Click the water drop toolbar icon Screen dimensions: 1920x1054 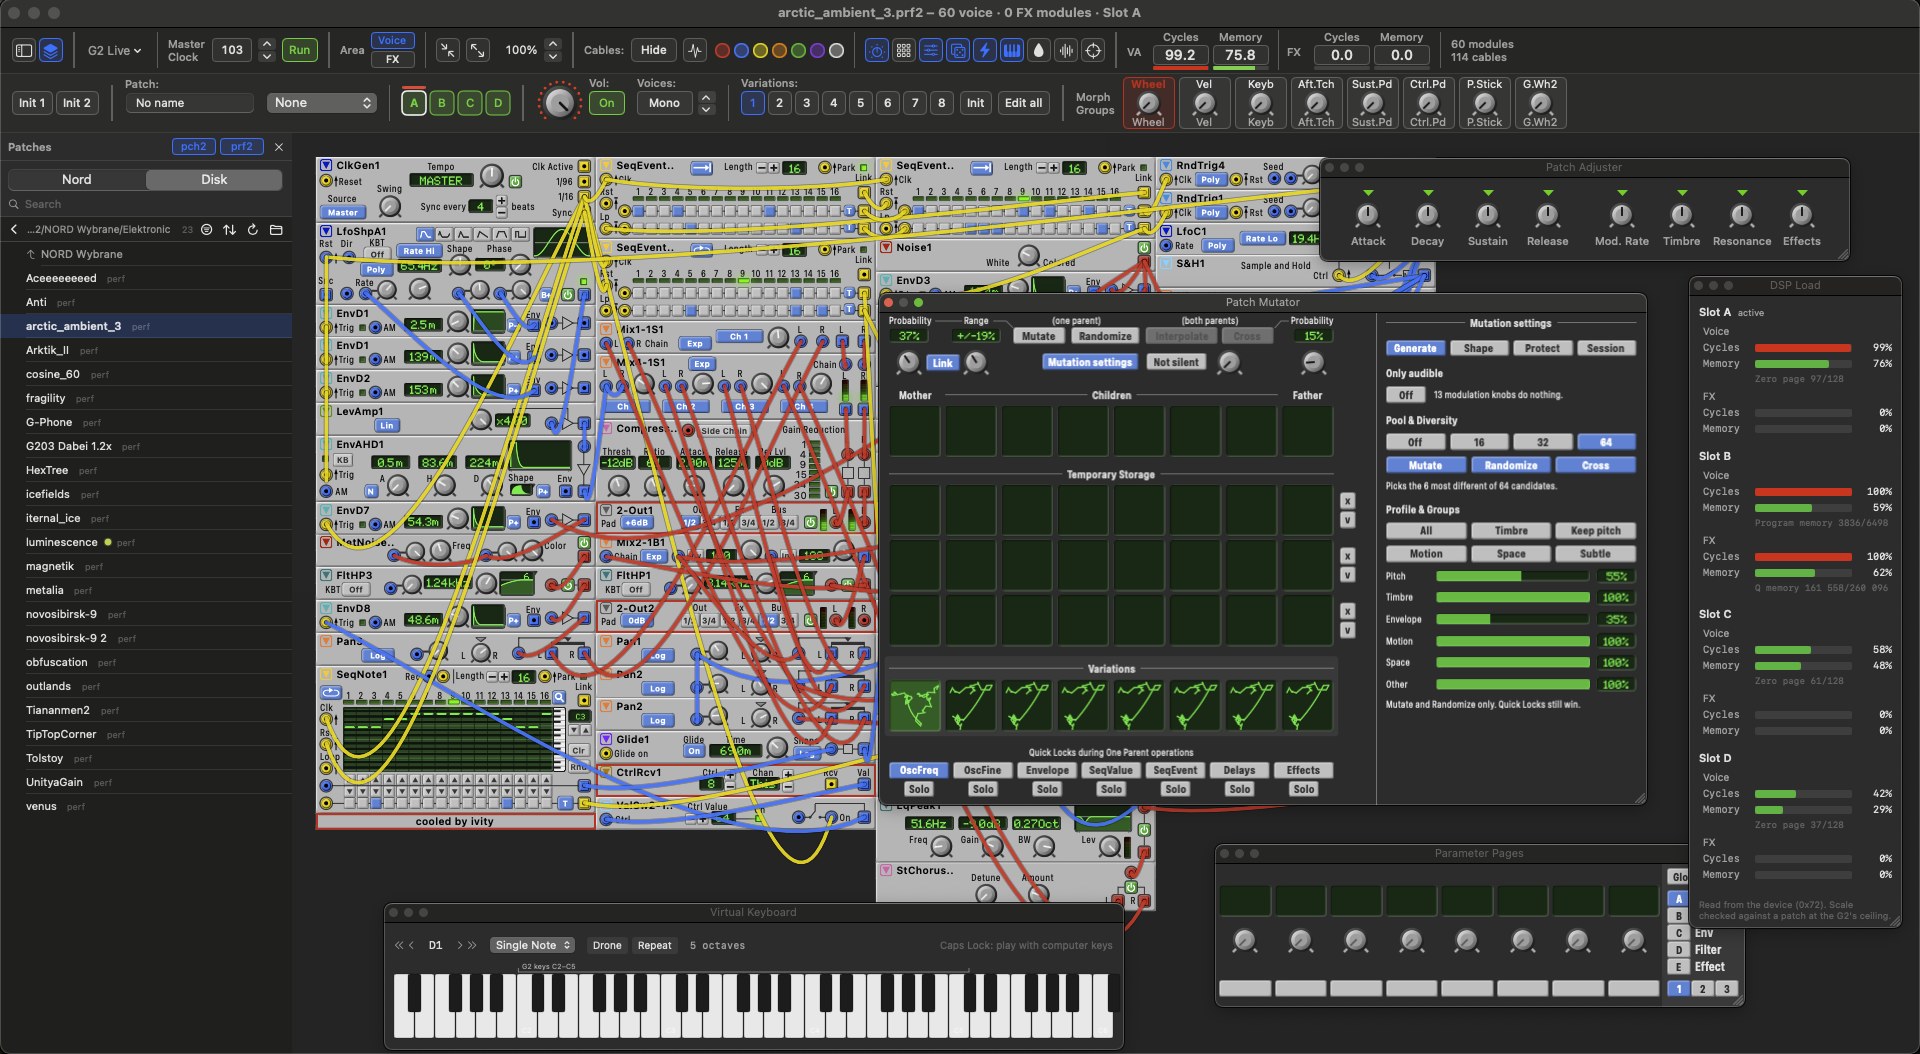1039,50
